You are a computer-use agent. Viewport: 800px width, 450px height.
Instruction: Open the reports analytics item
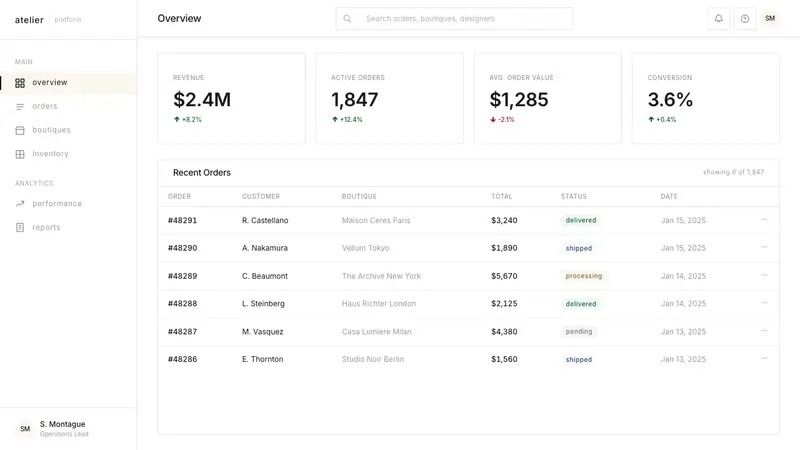point(68,228)
